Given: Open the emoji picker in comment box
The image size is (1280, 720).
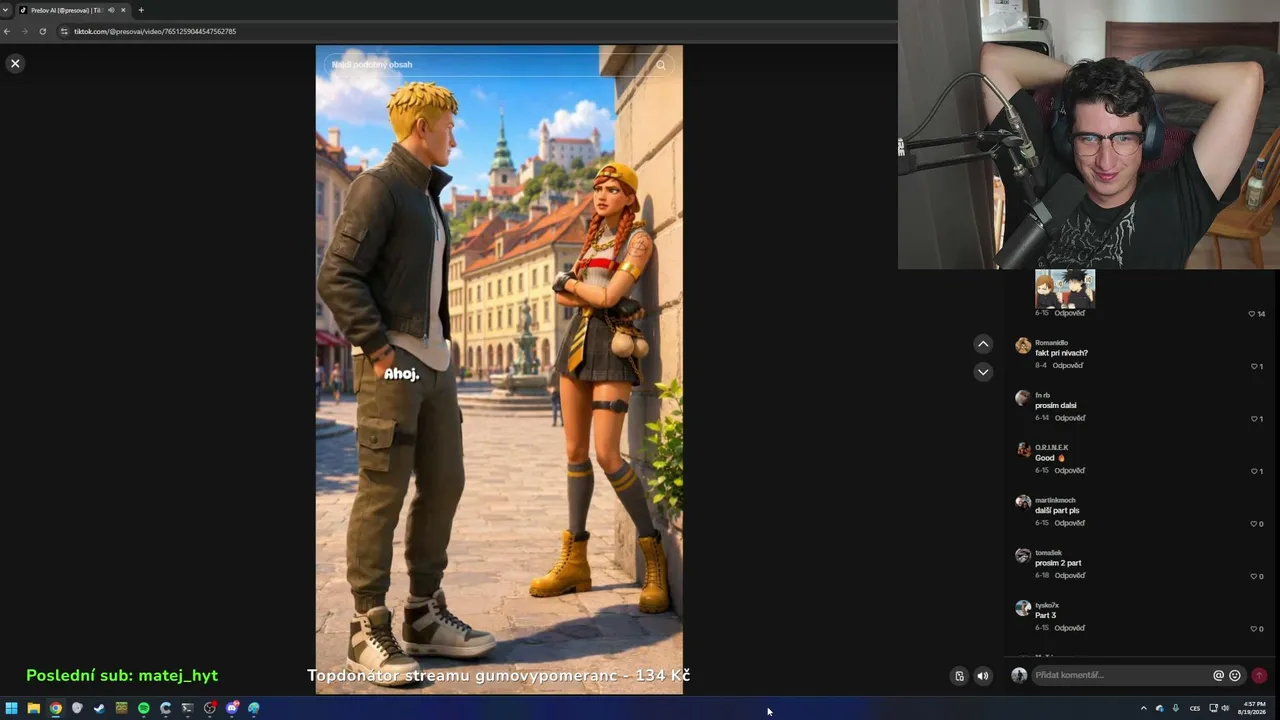Looking at the screenshot, I should click(1235, 675).
